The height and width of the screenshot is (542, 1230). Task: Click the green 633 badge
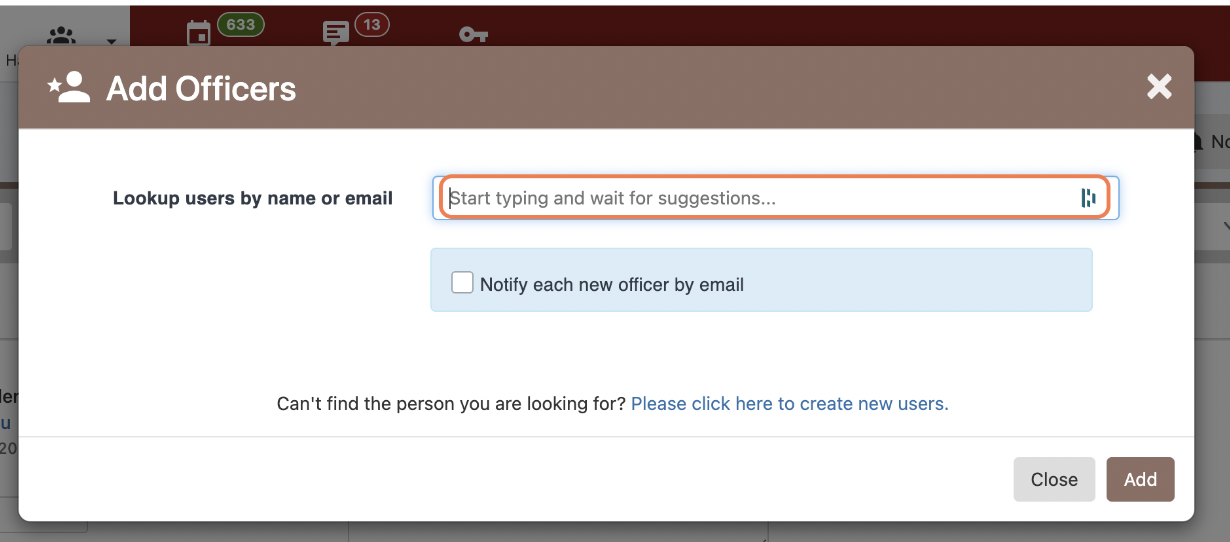pos(240,24)
